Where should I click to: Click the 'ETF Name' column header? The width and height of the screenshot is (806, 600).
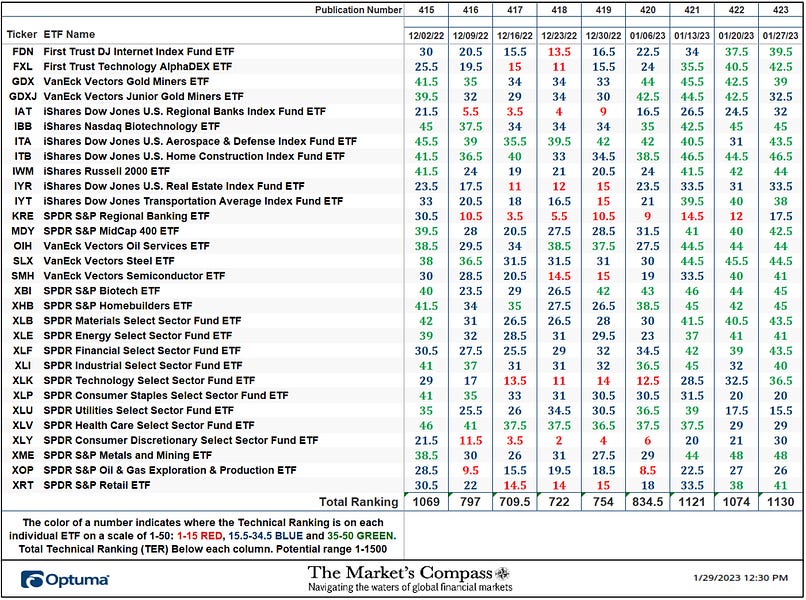pyautogui.click(x=69, y=34)
